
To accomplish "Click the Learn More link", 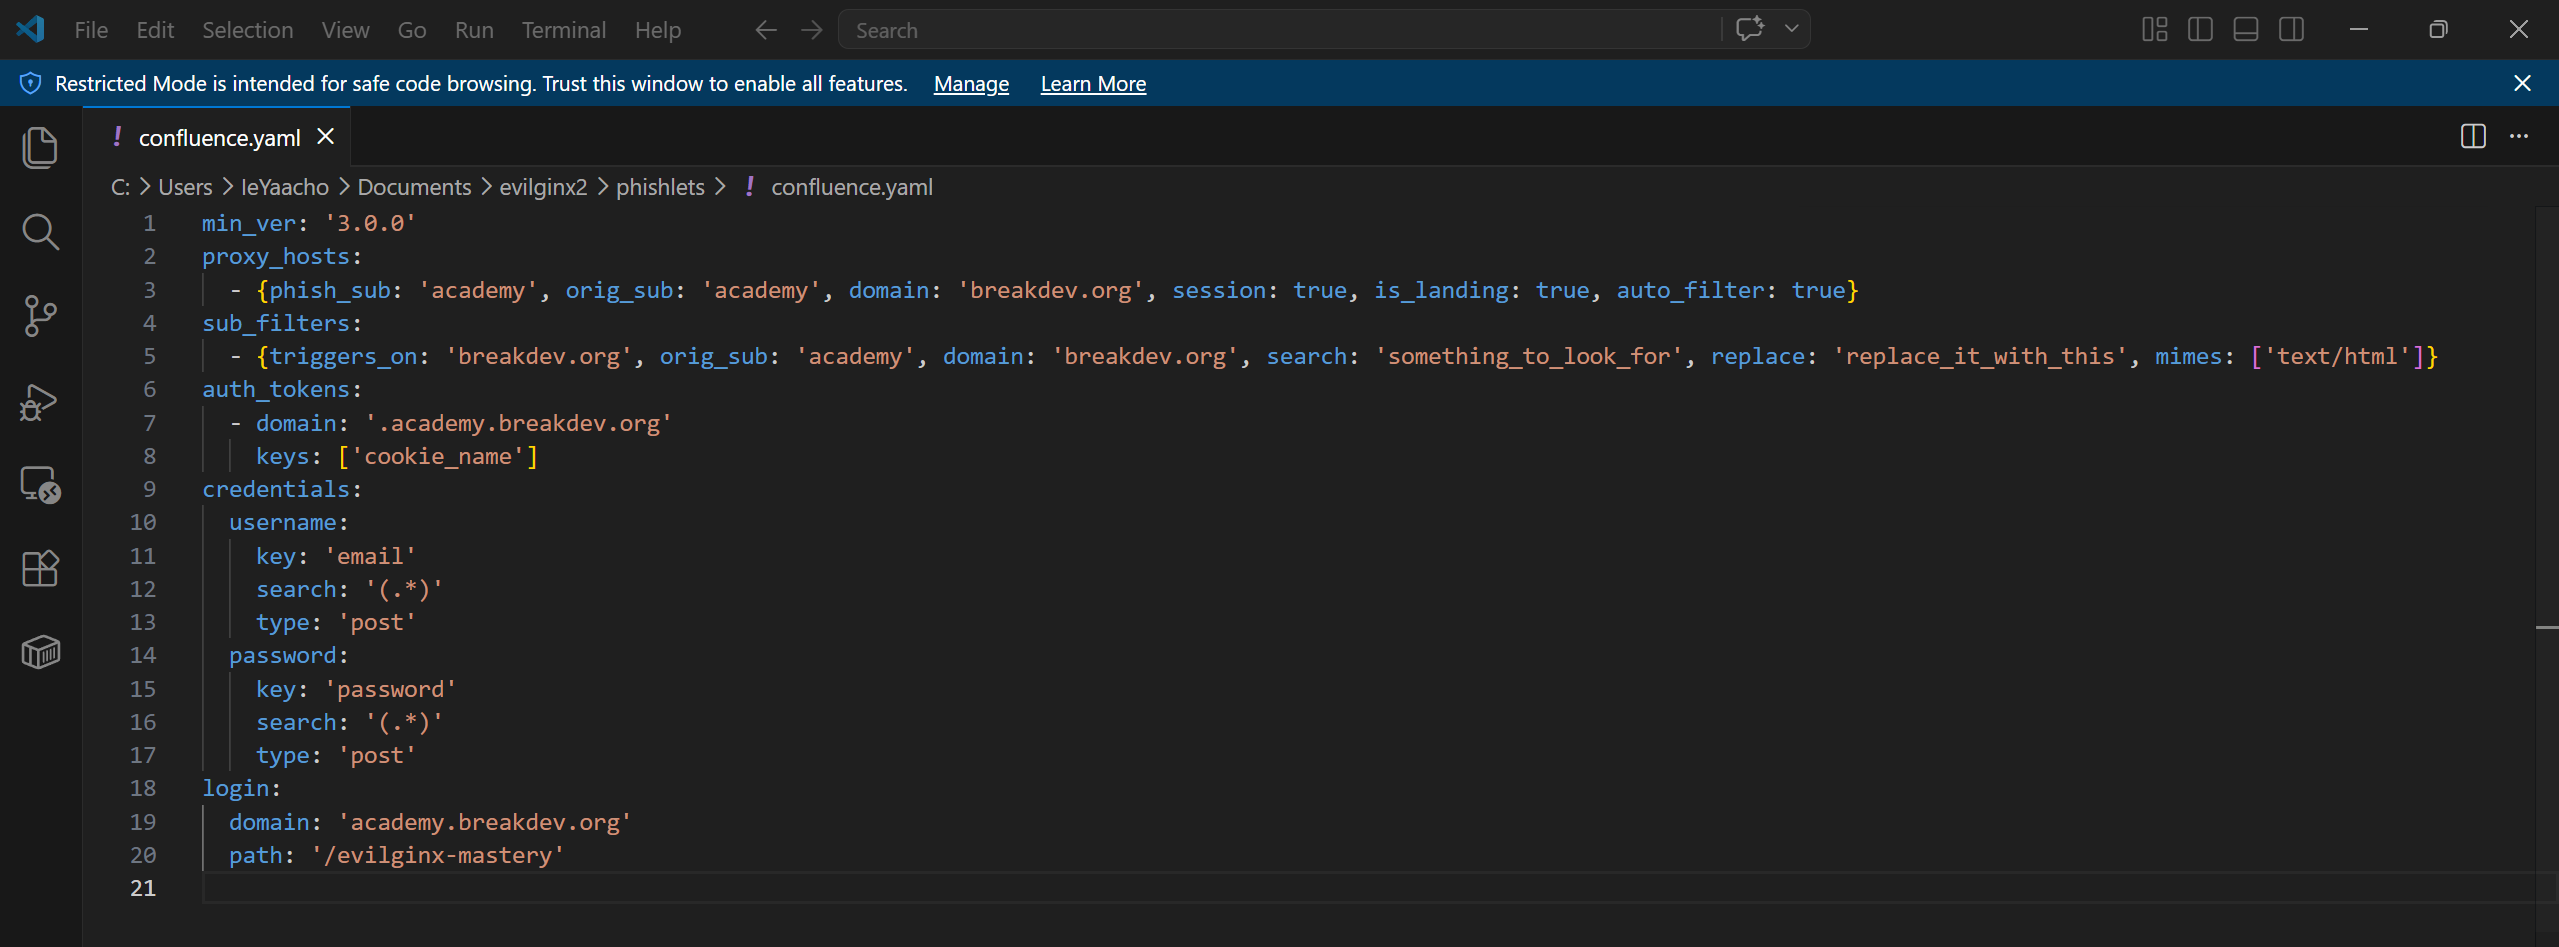I will coord(1093,84).
